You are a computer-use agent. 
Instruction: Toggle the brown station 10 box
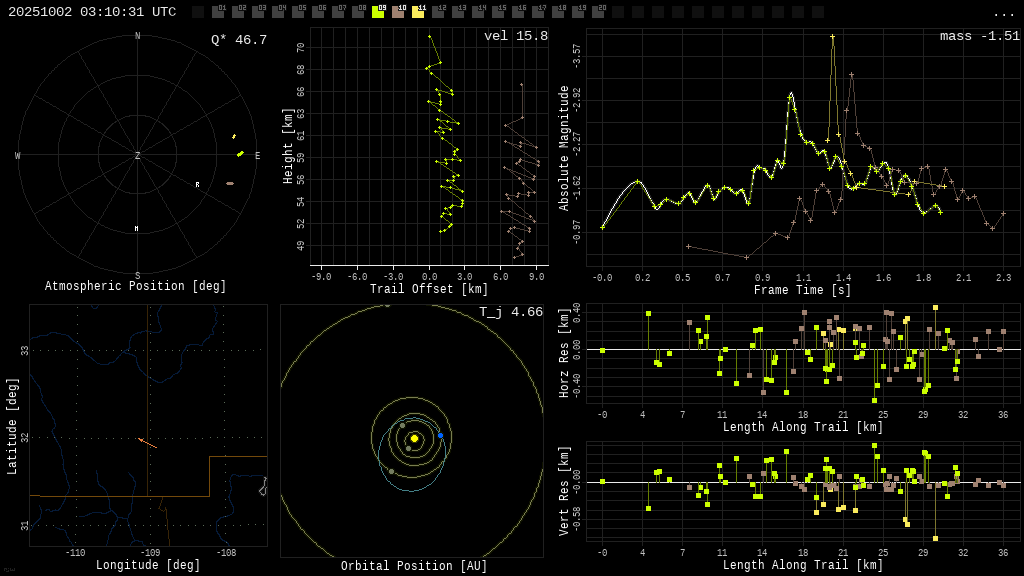[398, 12]
